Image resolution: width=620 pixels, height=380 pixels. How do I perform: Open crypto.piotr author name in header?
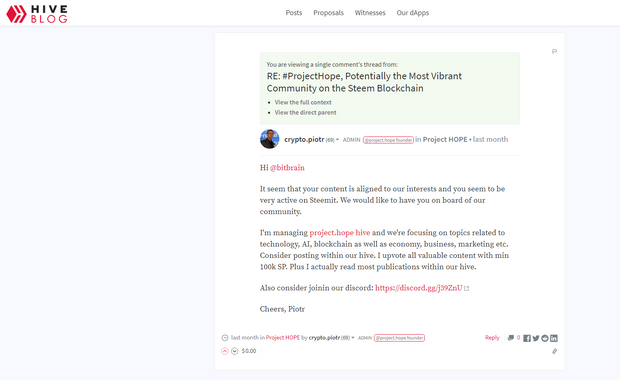point(304,139)
